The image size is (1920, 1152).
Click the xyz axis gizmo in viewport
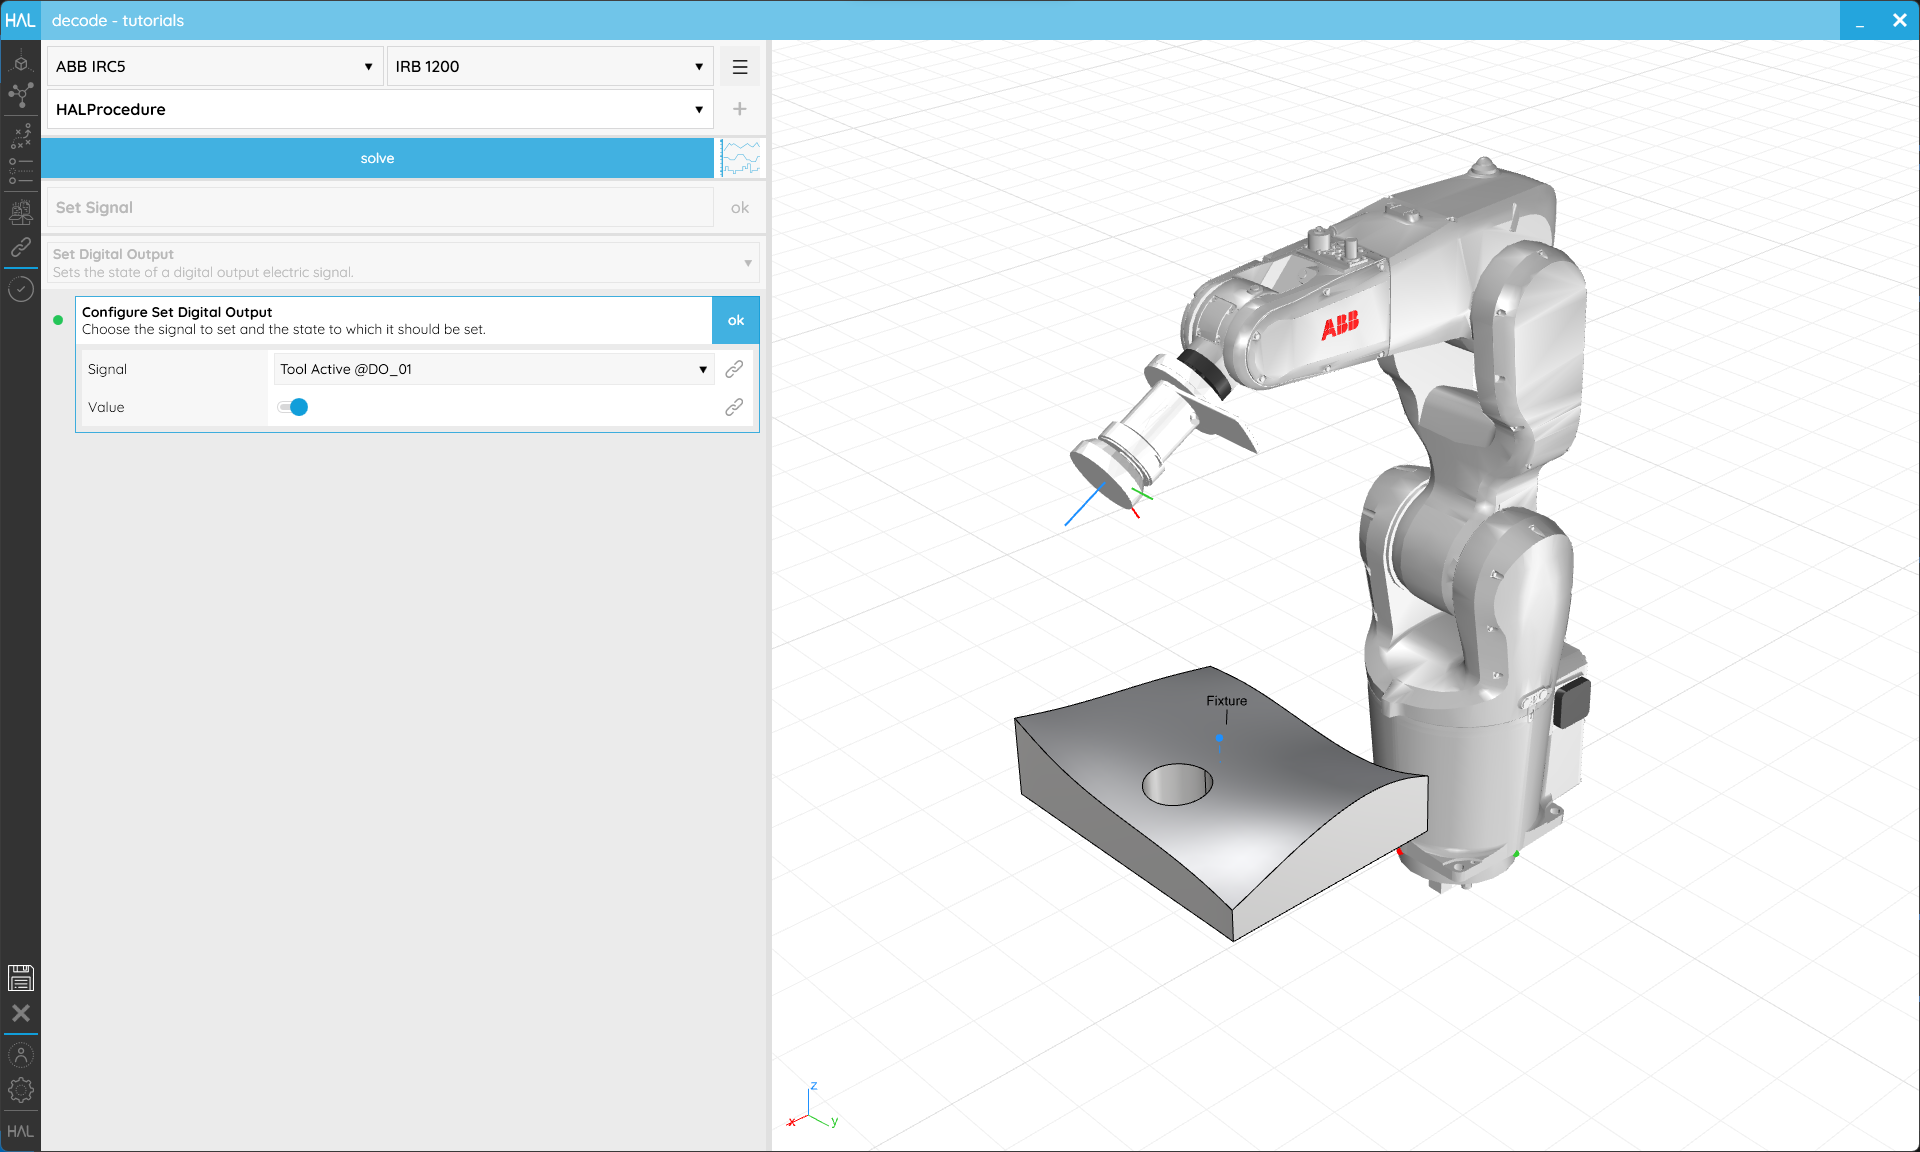pyautogui.click(x=812, y=1107)
